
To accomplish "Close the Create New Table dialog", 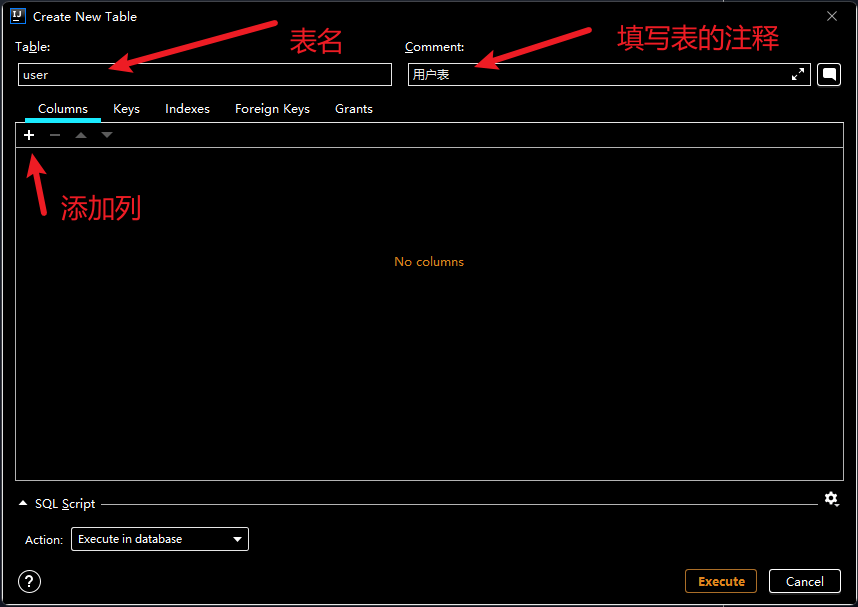I will (832, 16).
